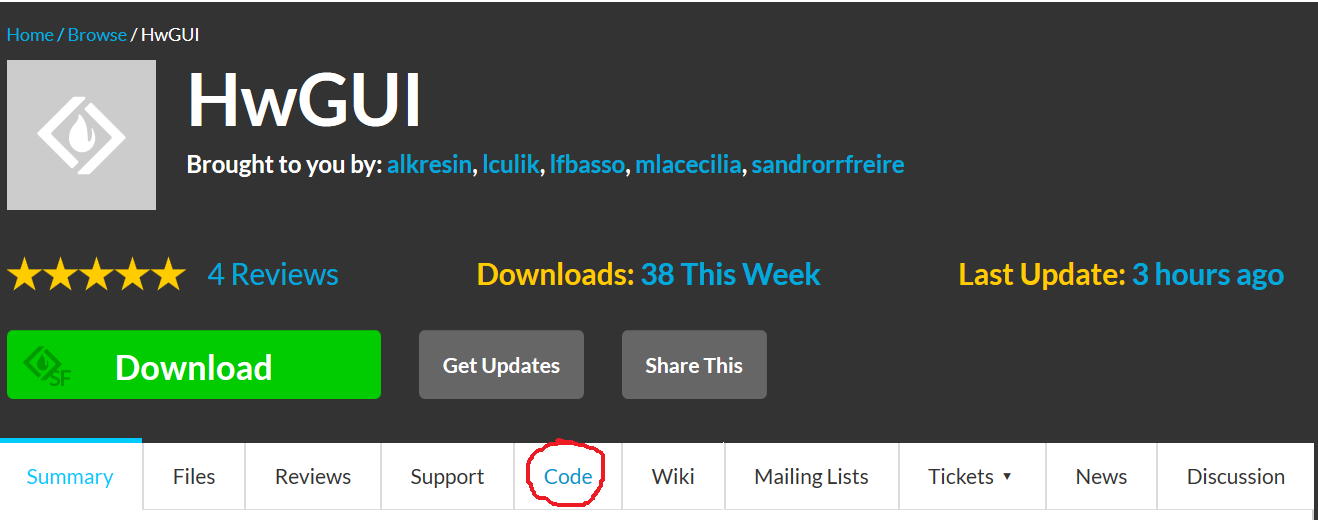The image size is (1318, 520).
Task: Visit alkresin's profile link
Action: [x=429, y=165]
